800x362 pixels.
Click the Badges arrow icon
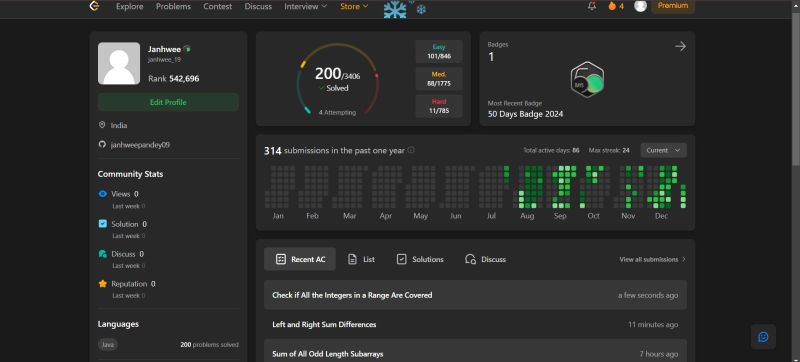tap(680, 46)
